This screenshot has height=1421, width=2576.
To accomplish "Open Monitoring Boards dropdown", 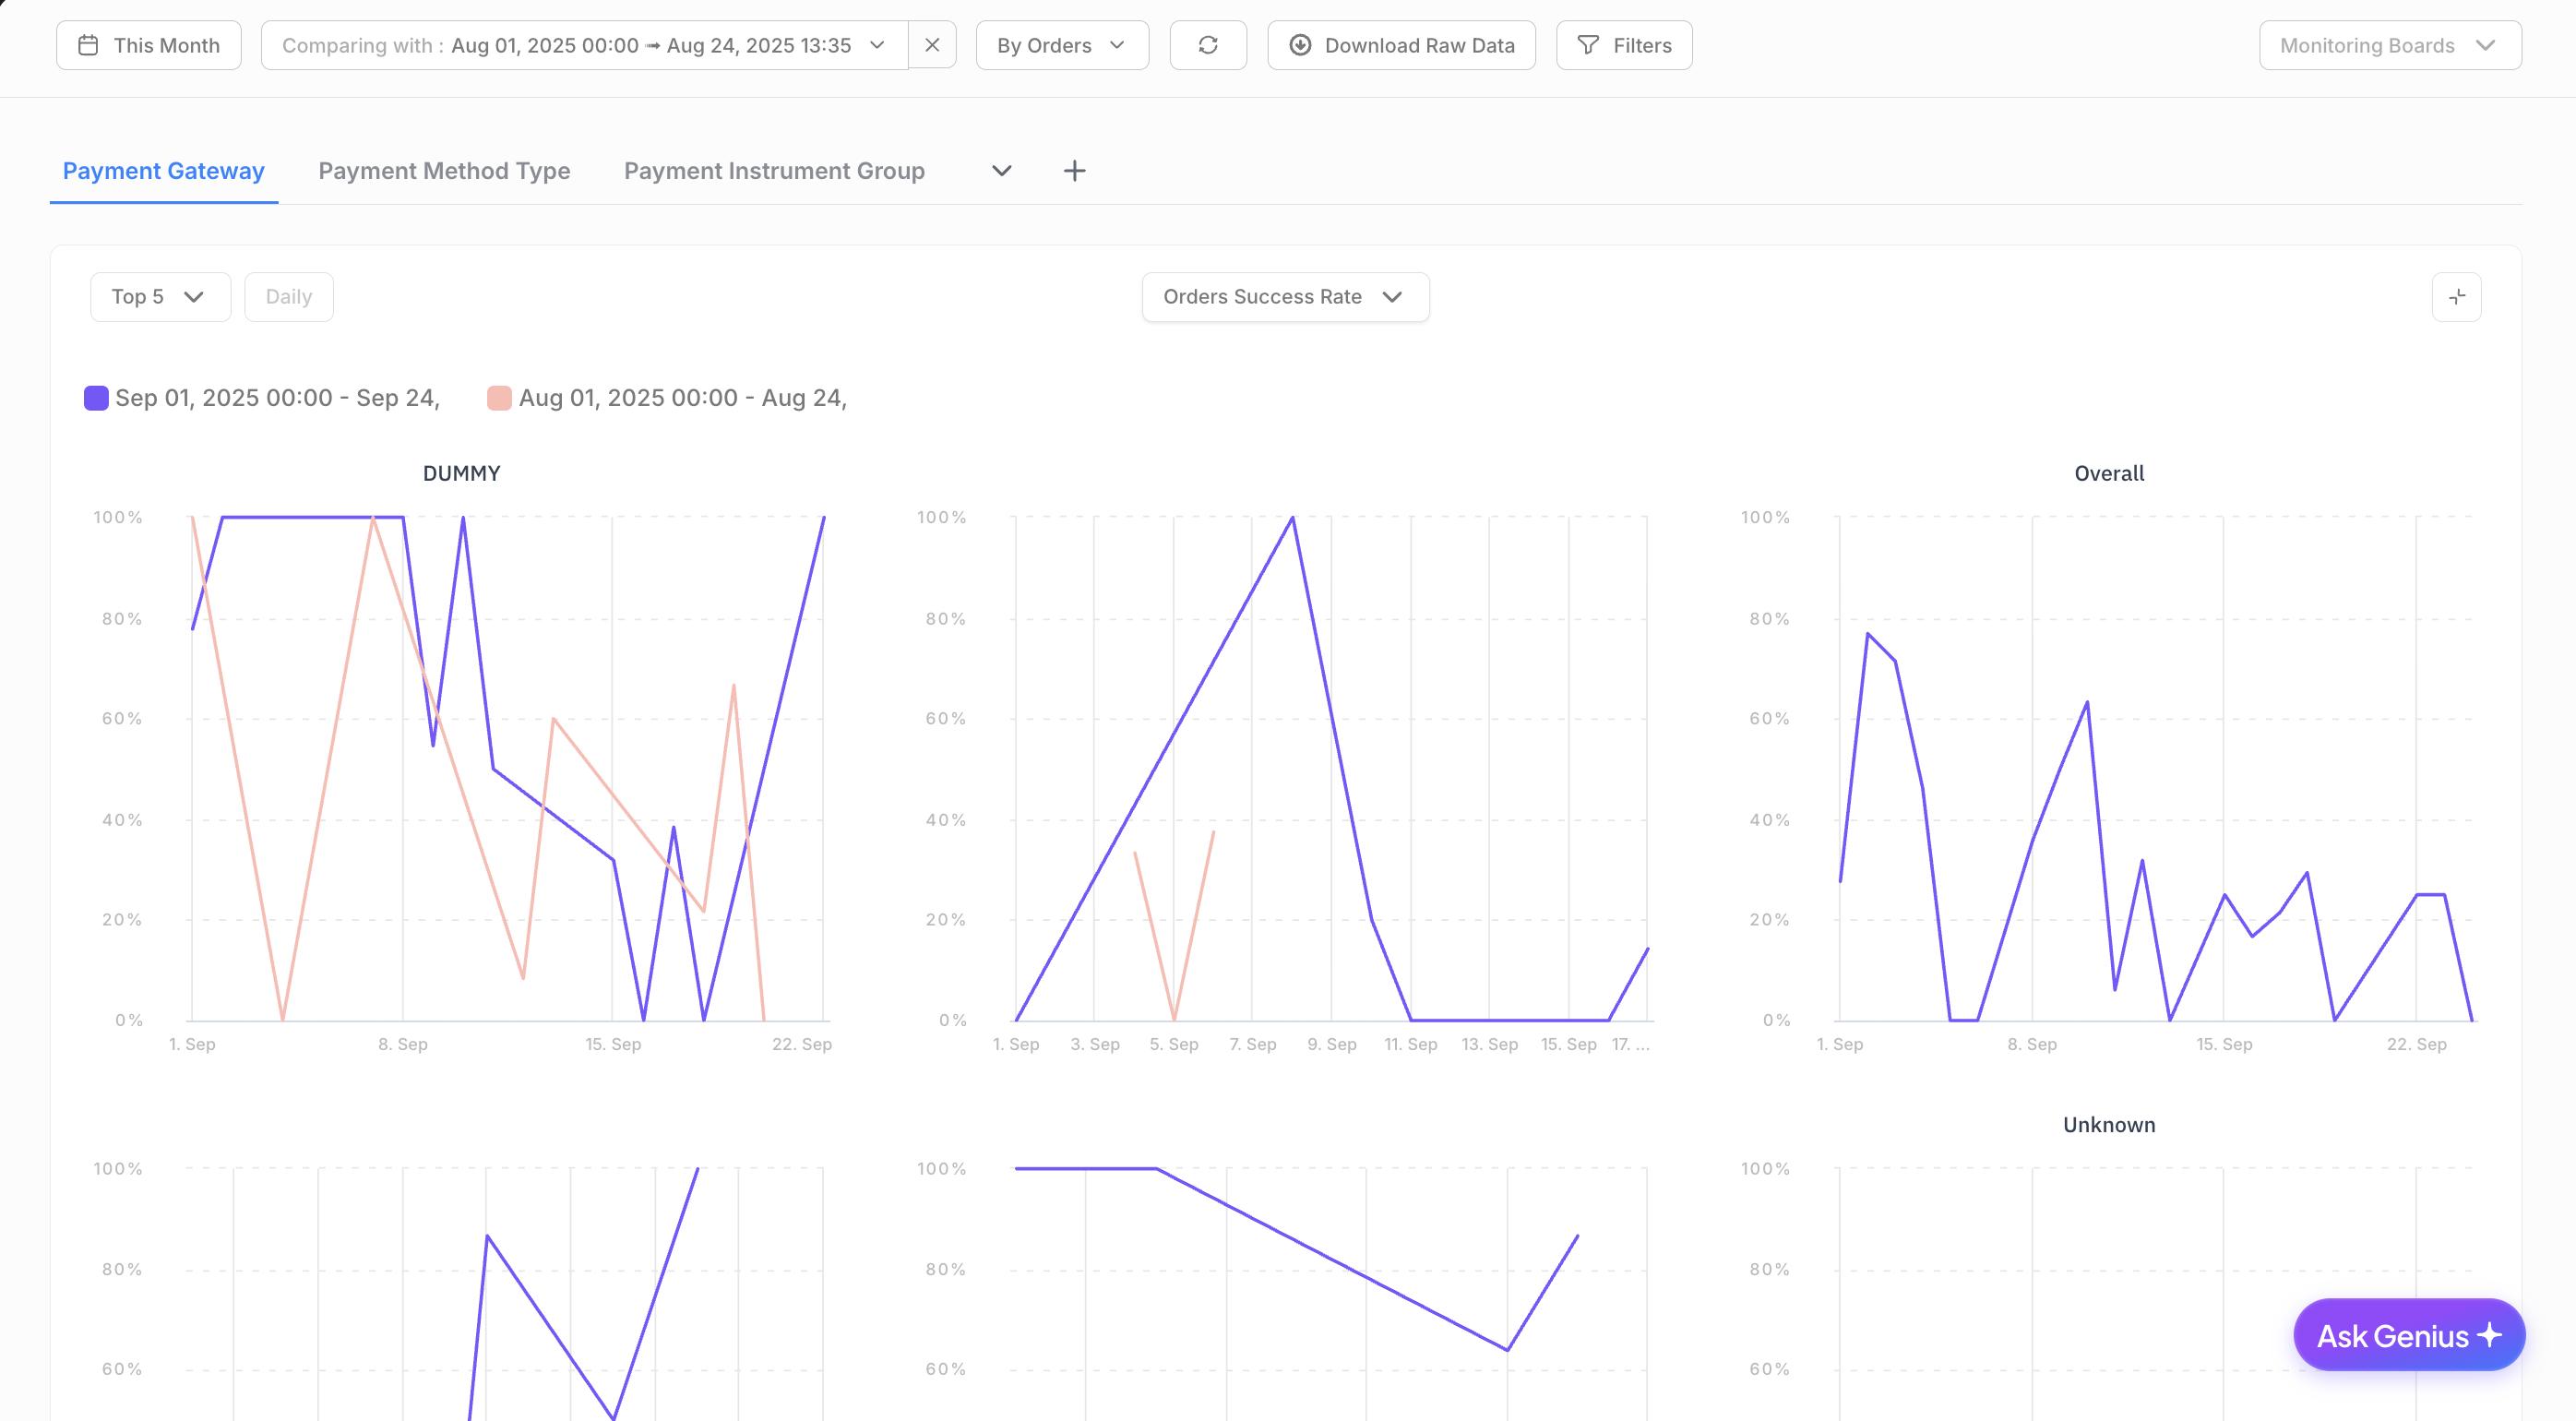I will pyautogui.click(x=2388, y=45).
